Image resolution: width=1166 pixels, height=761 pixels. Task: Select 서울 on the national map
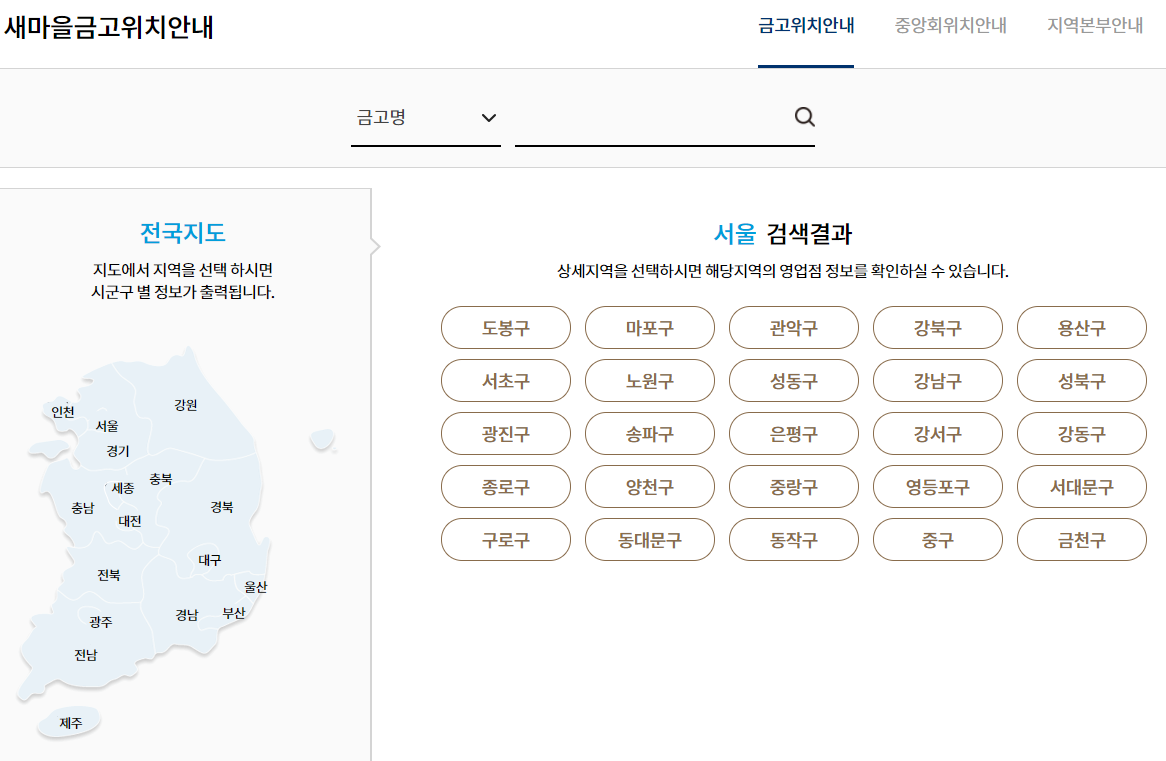[x=107, y=426]
